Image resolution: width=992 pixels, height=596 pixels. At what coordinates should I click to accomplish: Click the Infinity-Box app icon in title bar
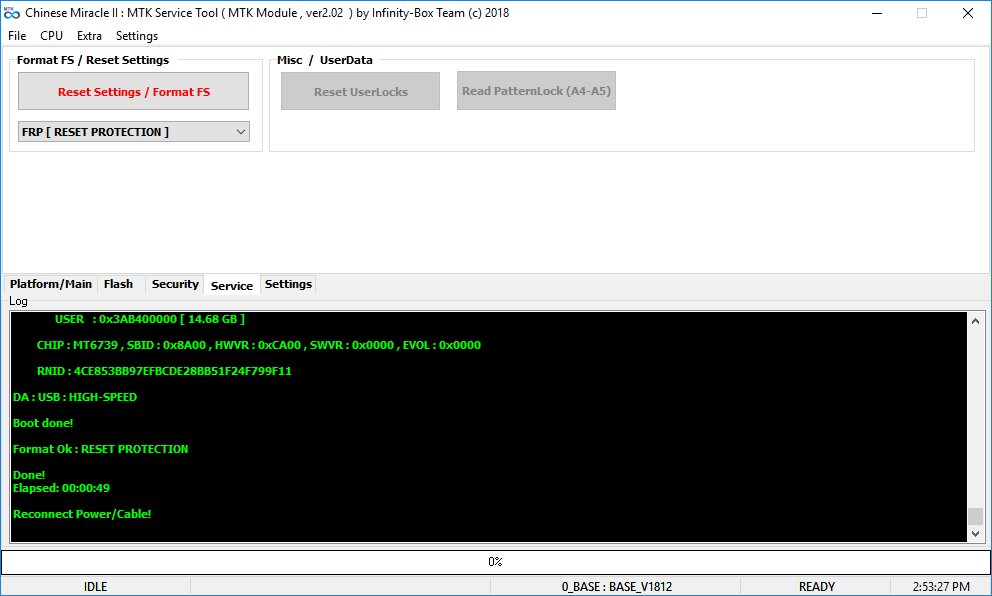pyautogui.click(x=12, y=13)
